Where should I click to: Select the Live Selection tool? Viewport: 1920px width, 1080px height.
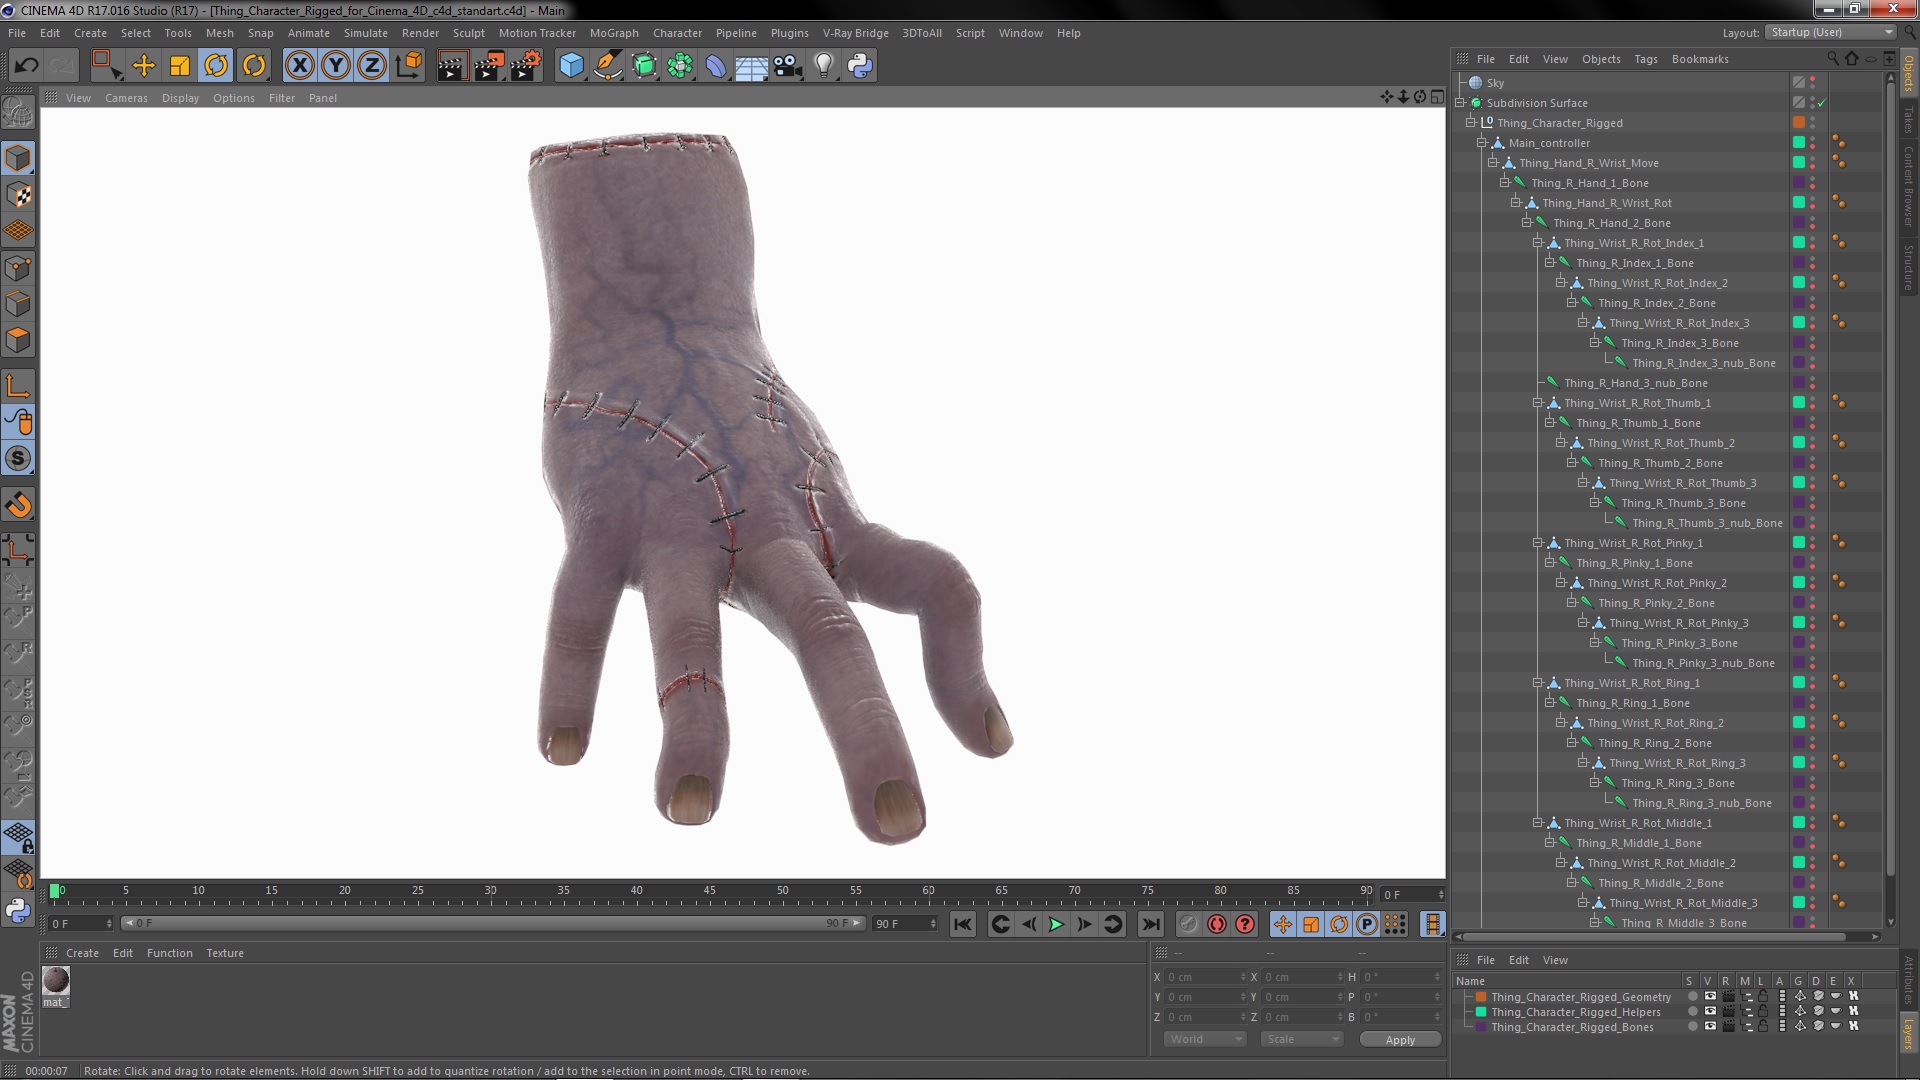106,66
